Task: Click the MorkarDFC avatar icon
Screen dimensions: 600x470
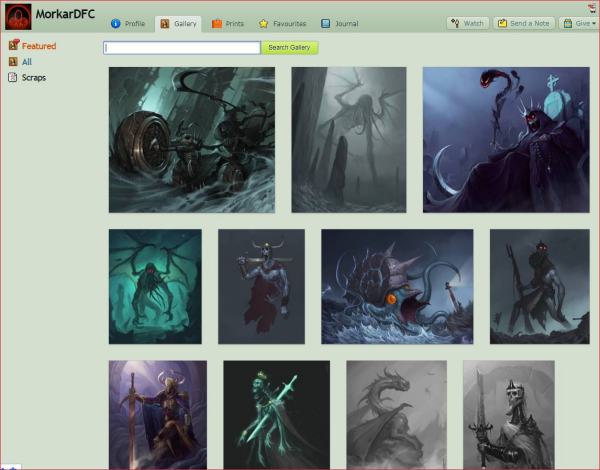Action: [x=18, y=16]
